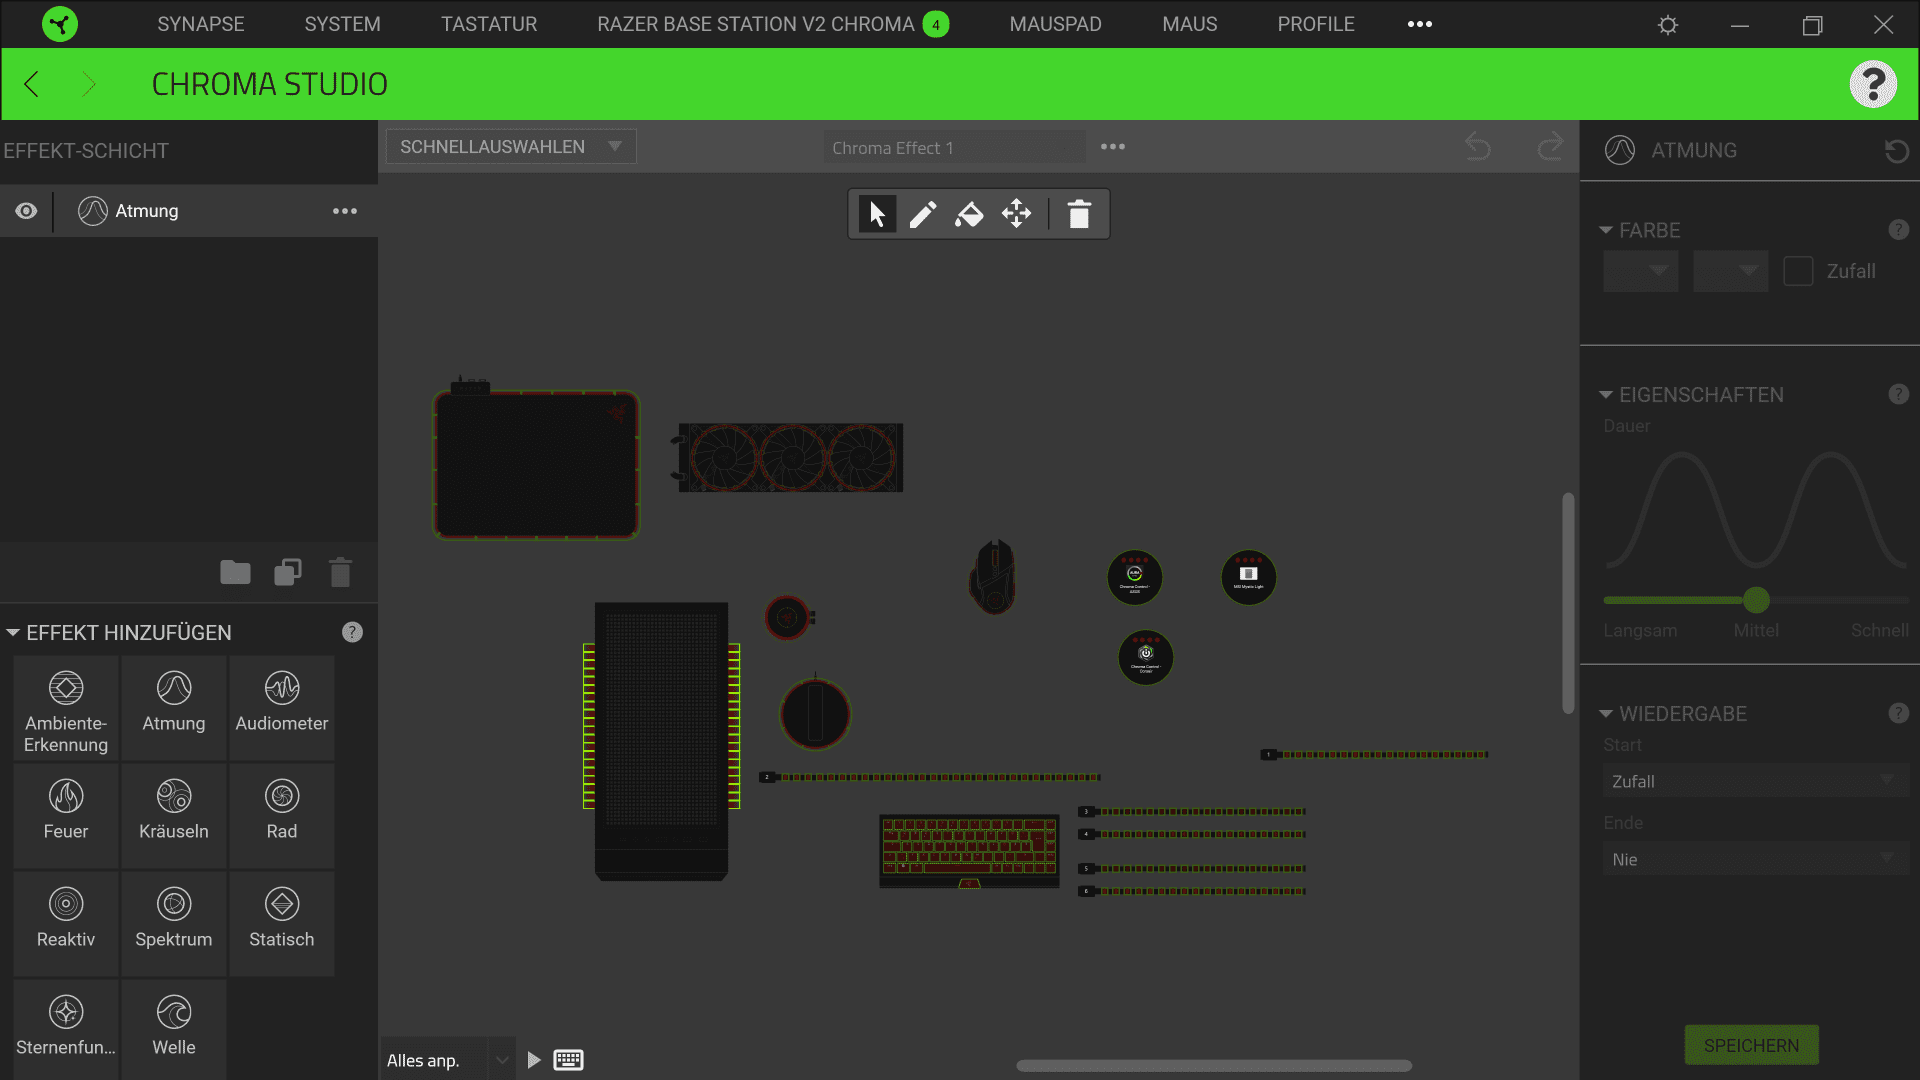
Task: Click the Razer logo home icon
Action: tap(60, 24)
